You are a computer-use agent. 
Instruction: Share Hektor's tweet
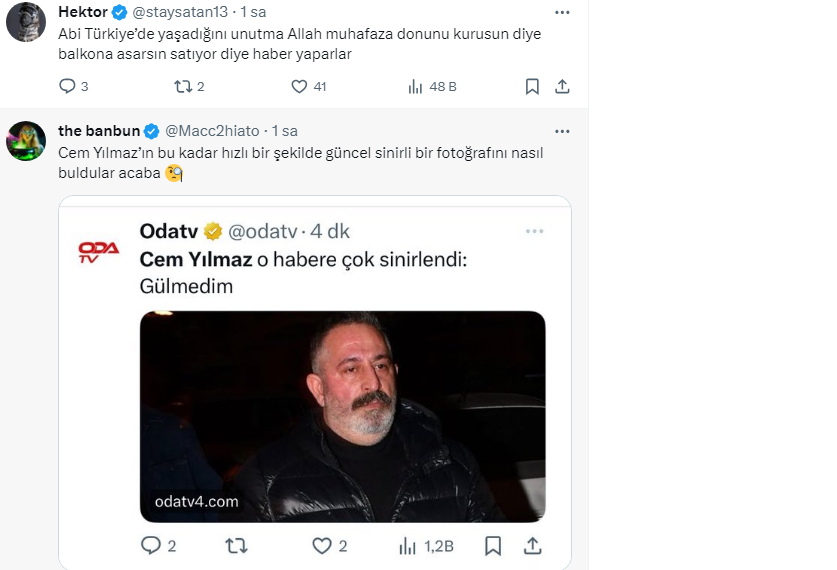pos(562,87)
